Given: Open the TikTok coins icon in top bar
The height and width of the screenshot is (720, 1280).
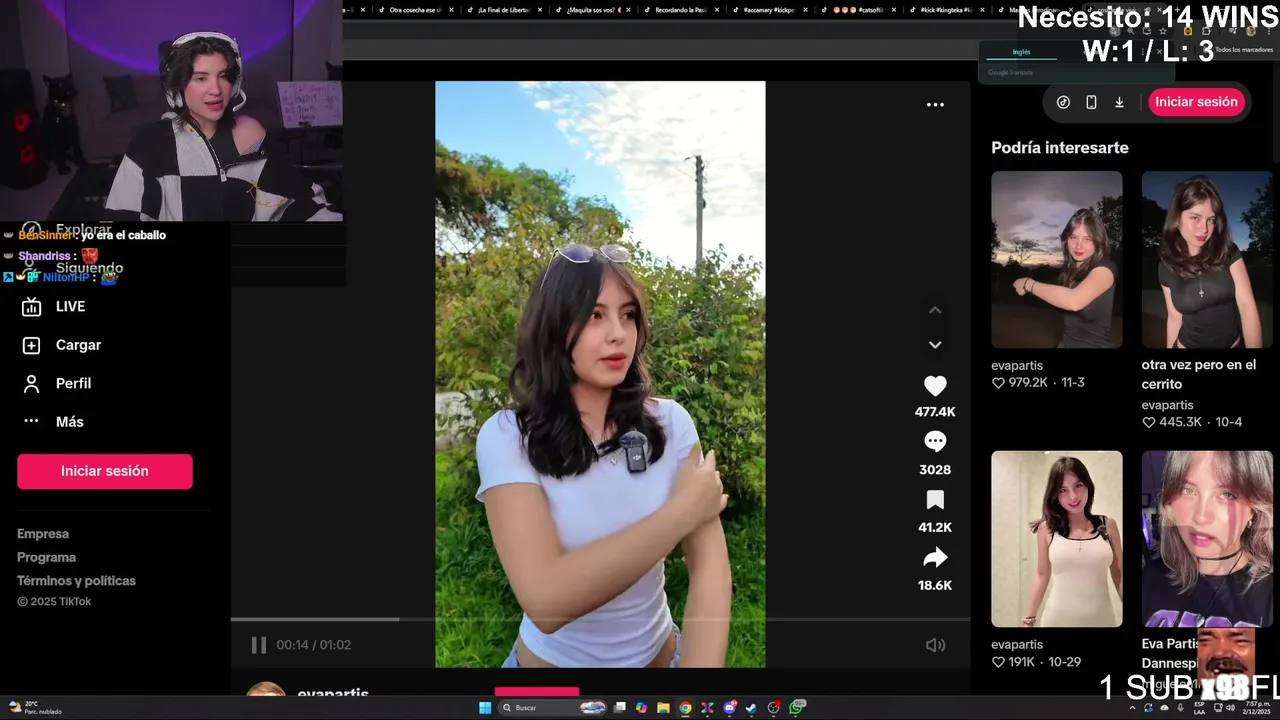Looking at the screenshot, I should click(x=1063, y=102).
